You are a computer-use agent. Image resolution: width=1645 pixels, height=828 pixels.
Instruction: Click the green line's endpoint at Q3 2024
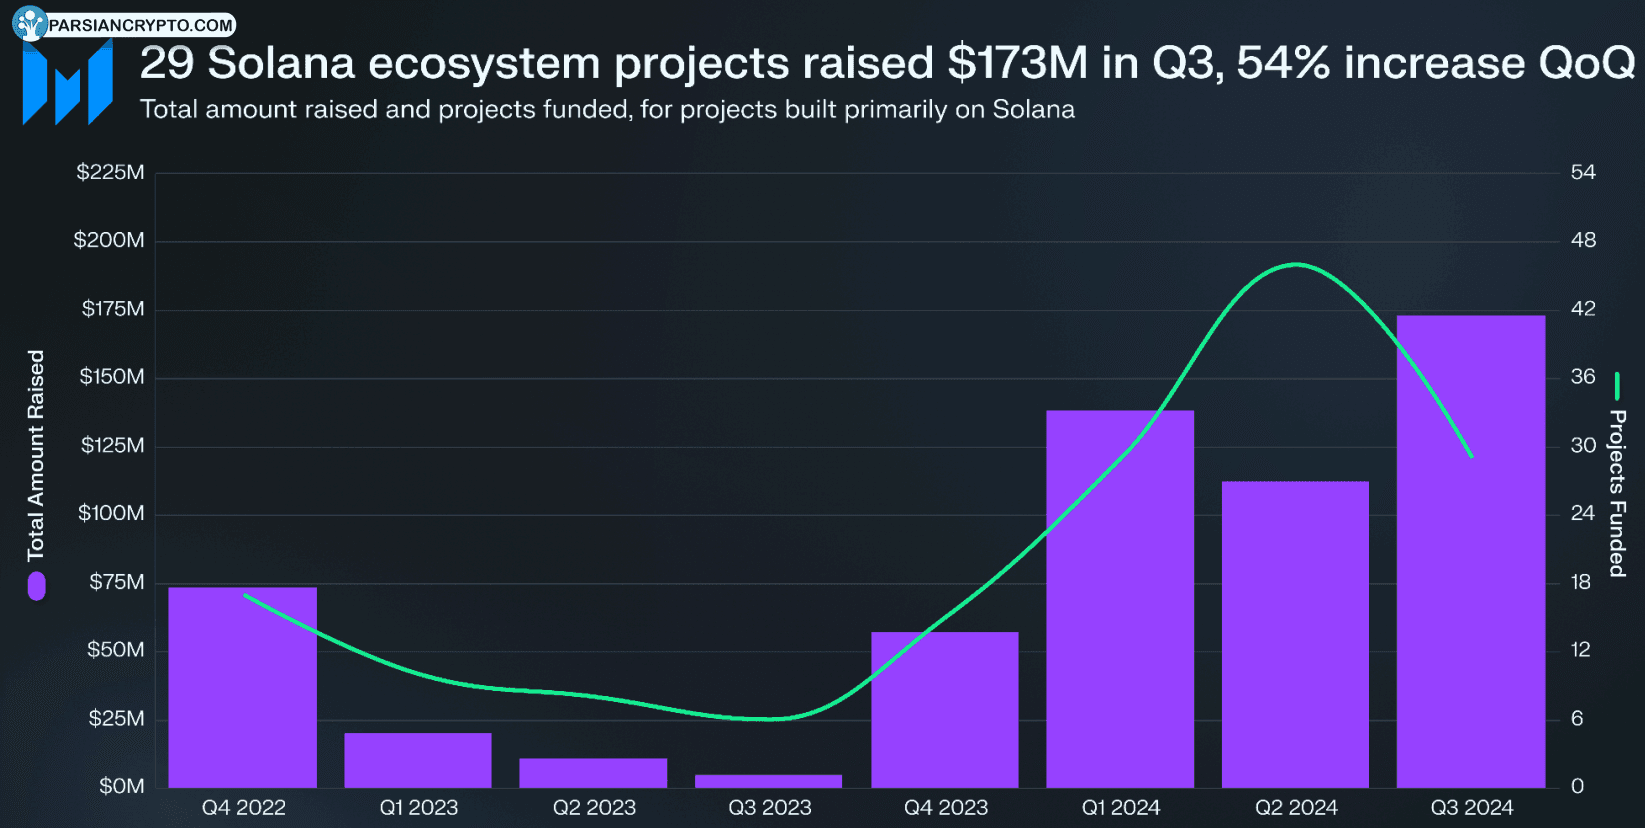coord(1471,456)
